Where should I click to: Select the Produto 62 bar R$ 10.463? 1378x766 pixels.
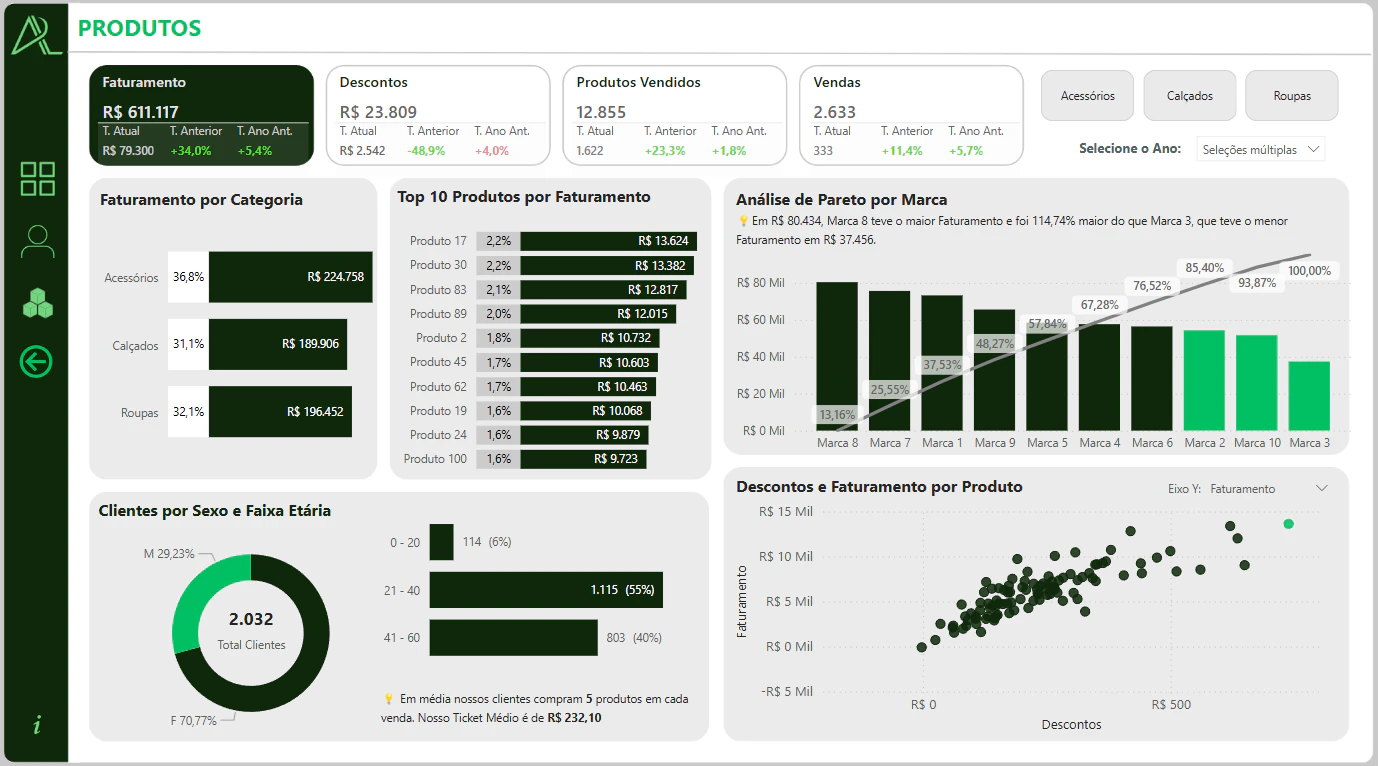pos(588,386)
